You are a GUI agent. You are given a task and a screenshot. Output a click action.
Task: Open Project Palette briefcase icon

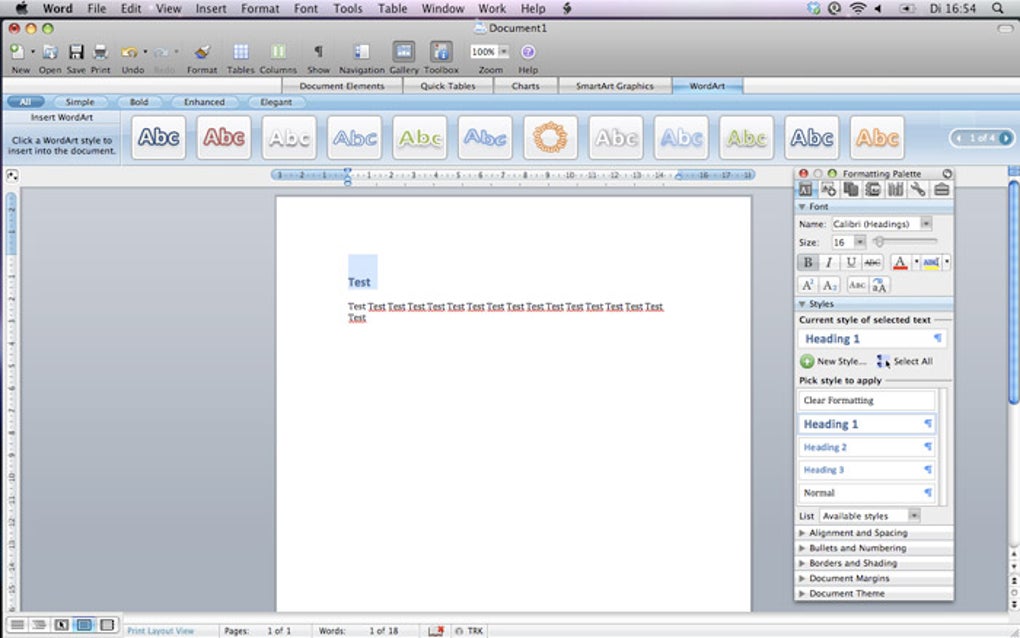pos(941,189)
